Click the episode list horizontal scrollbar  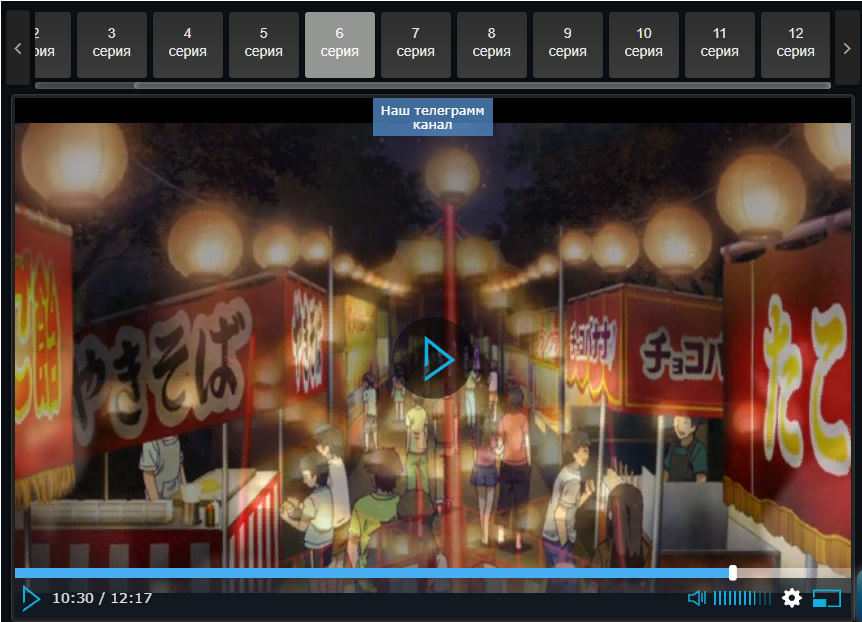point(480,86)
